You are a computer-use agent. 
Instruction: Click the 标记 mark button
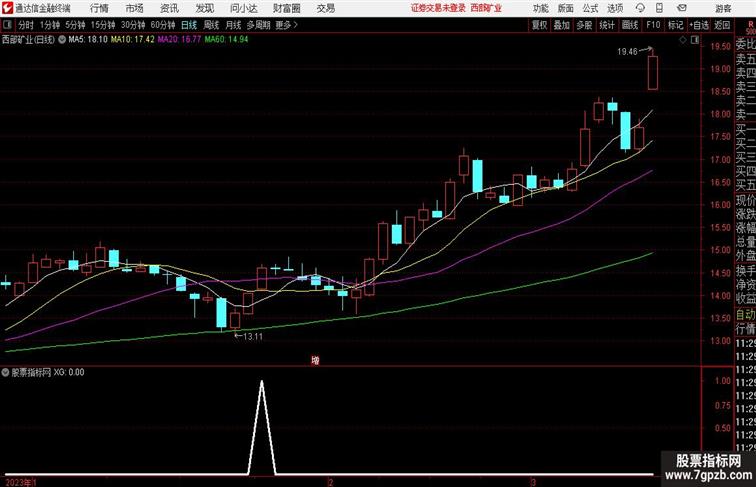pos(675,25)
